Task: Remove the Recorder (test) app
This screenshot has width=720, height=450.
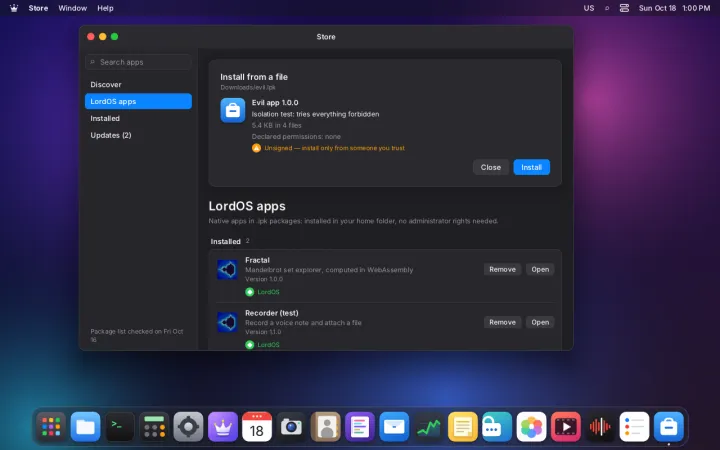Action: tap(502, 322)
